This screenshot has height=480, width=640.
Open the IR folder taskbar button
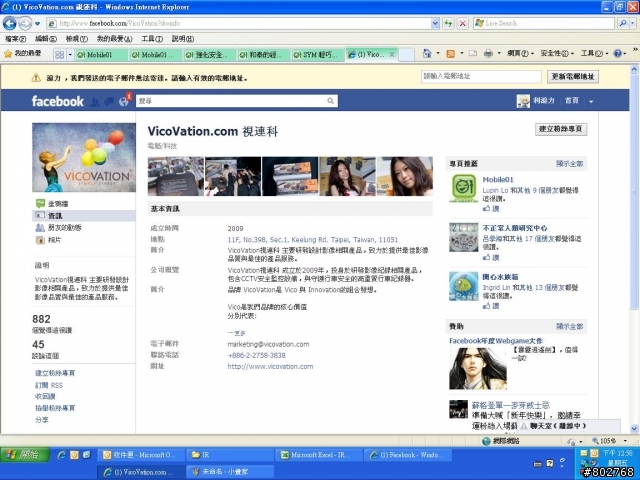click(x=230, y=455)
